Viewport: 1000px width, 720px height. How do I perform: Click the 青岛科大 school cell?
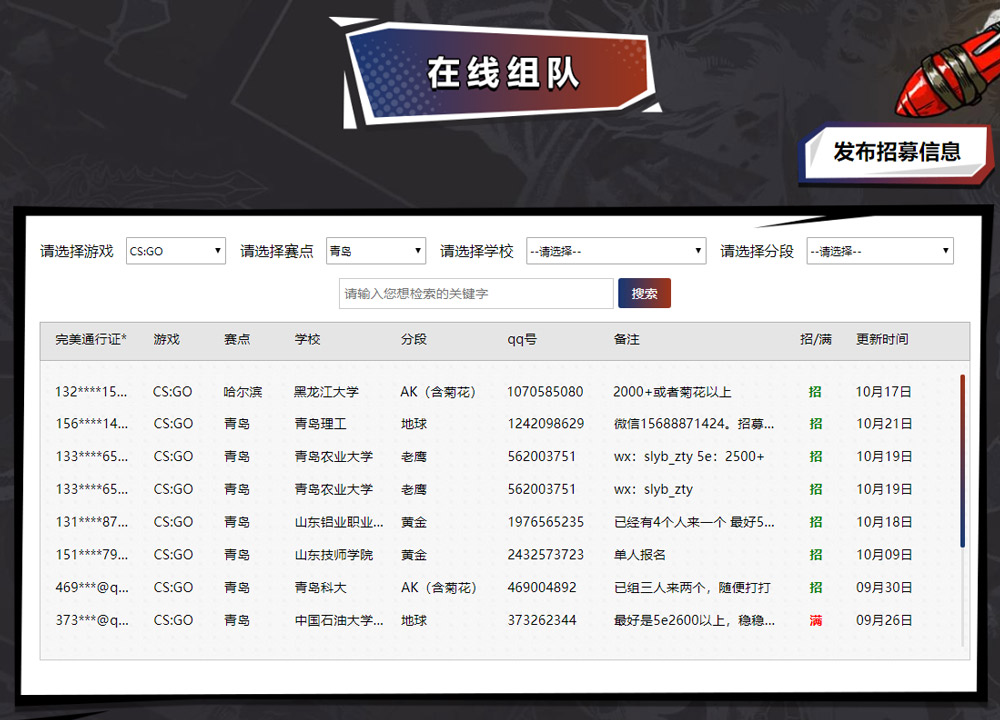pos(320,588)
